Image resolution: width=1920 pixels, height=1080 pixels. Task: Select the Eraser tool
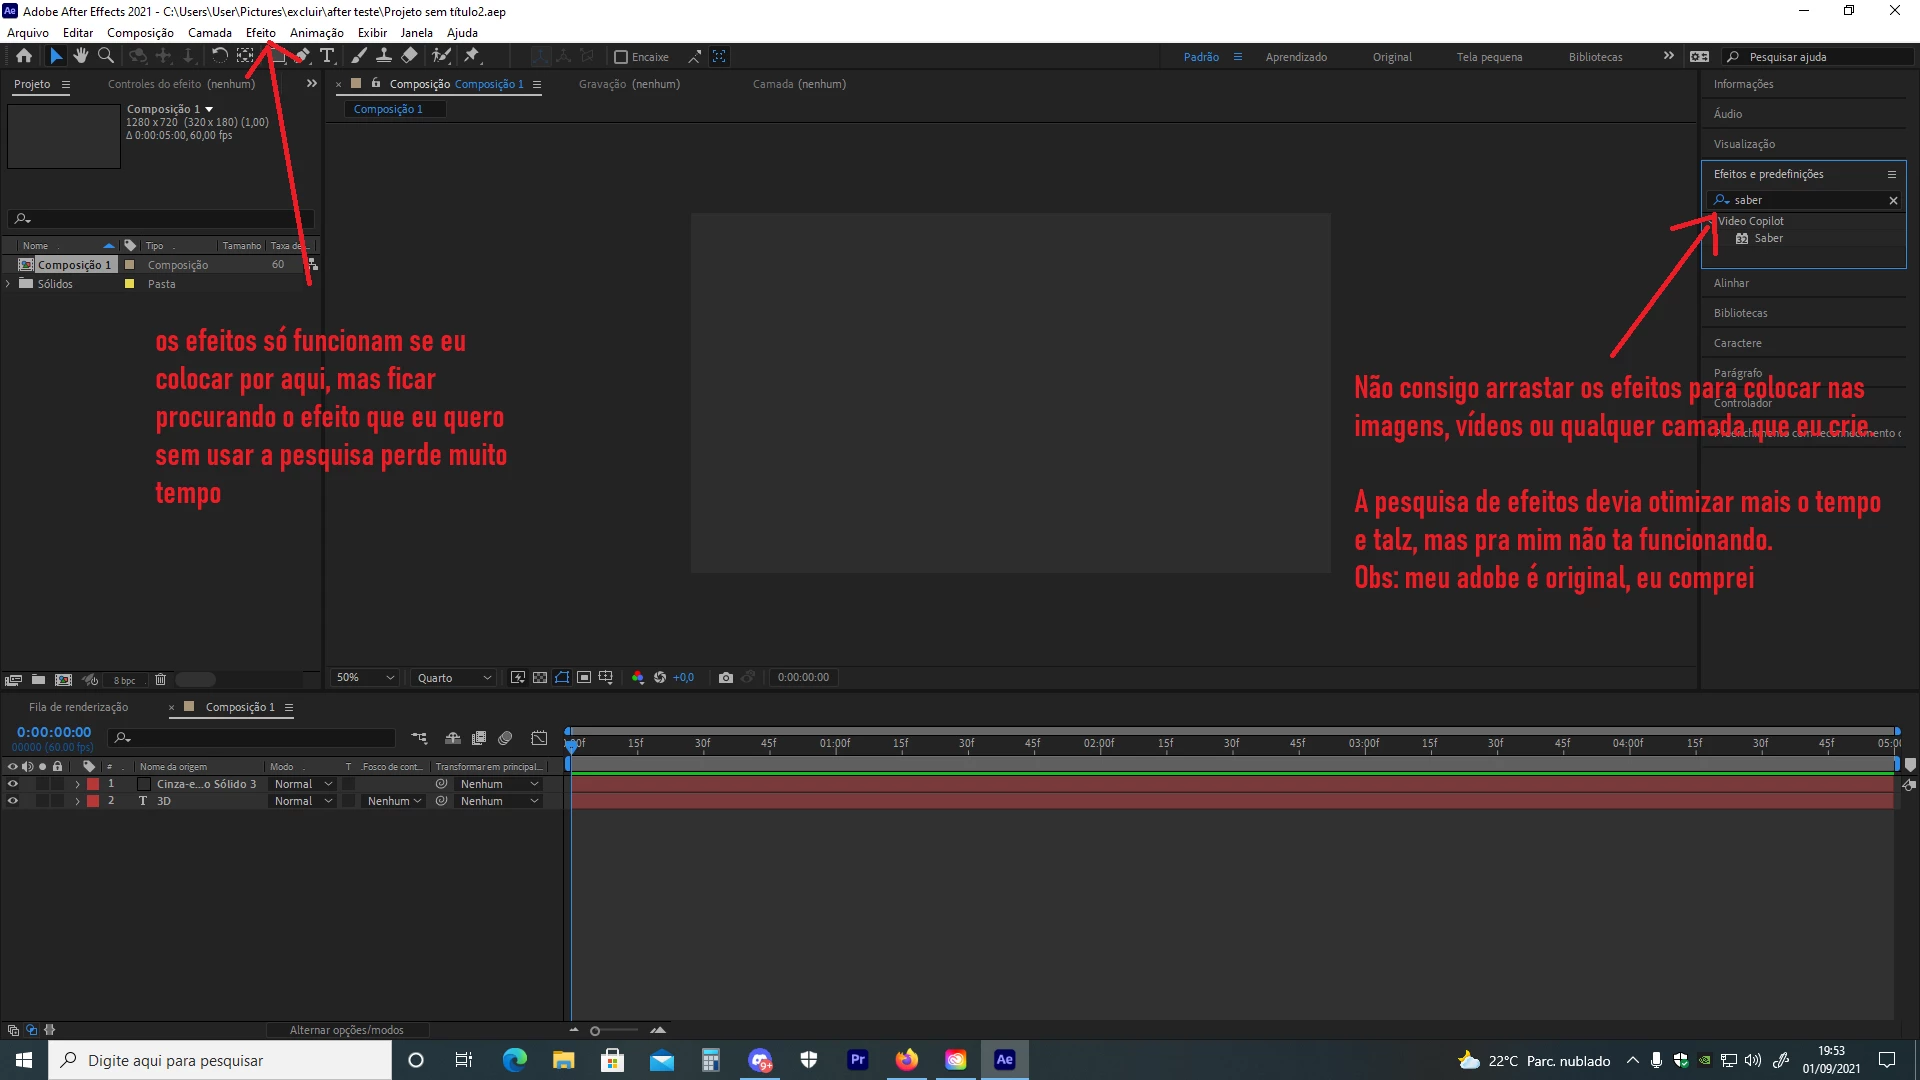pyautogui.click(x=410, y=56)
